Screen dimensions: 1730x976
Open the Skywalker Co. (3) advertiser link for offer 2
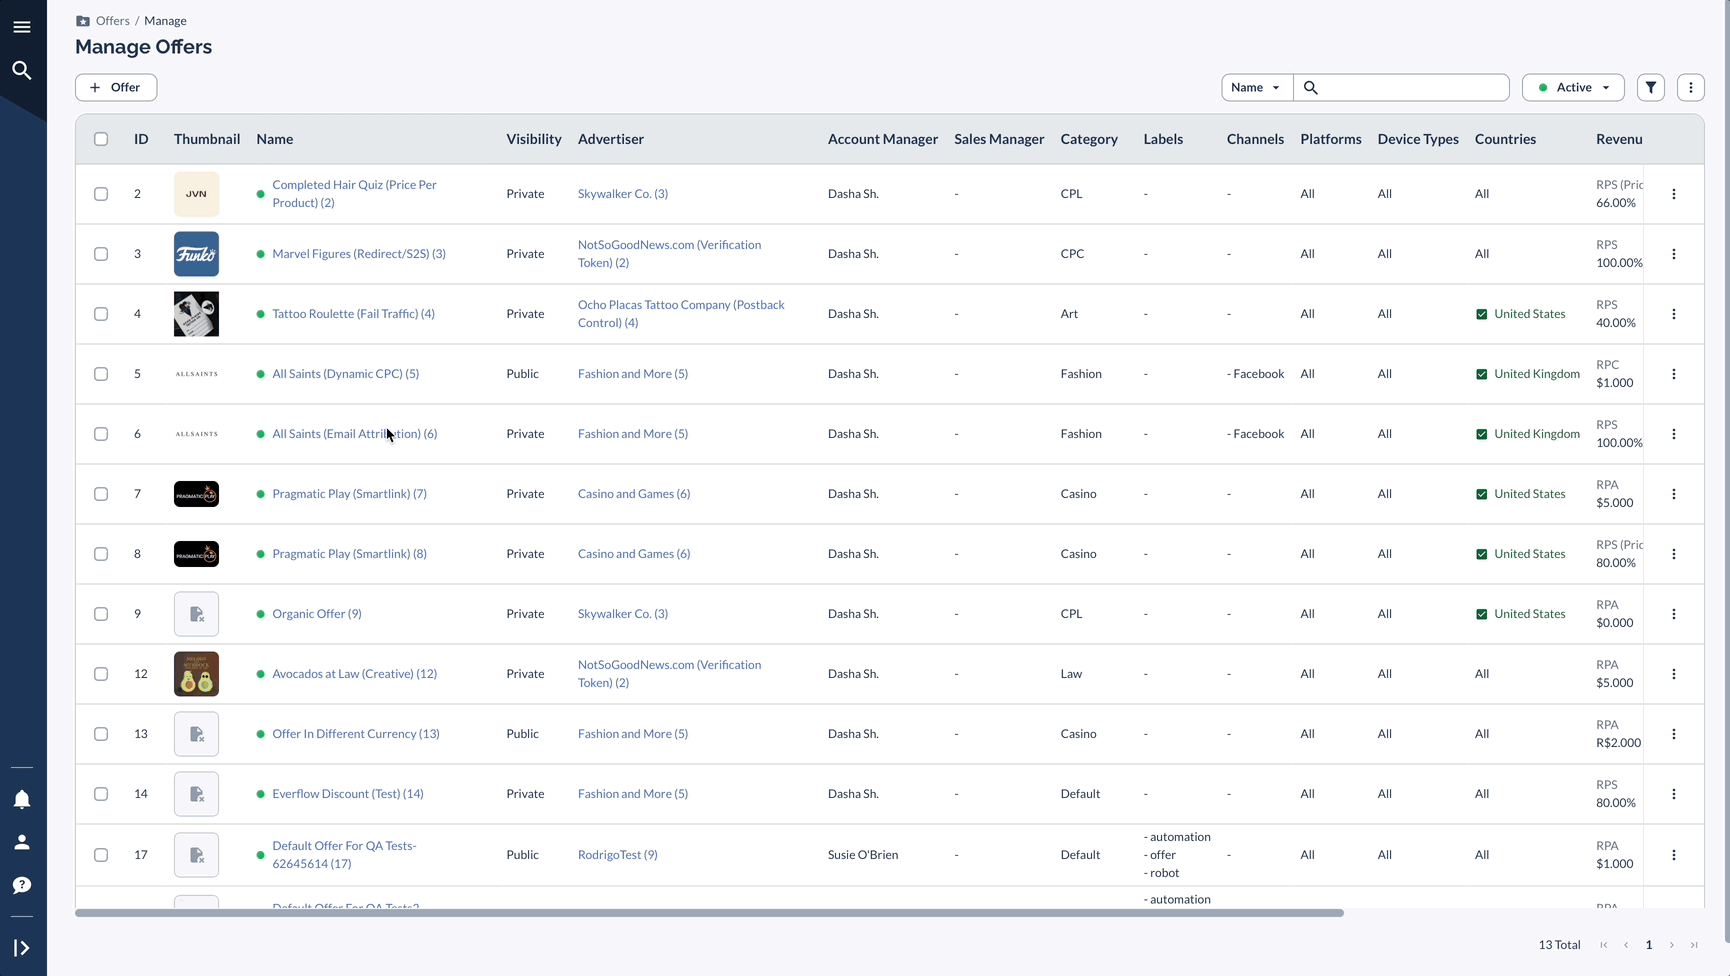(623, 194)
